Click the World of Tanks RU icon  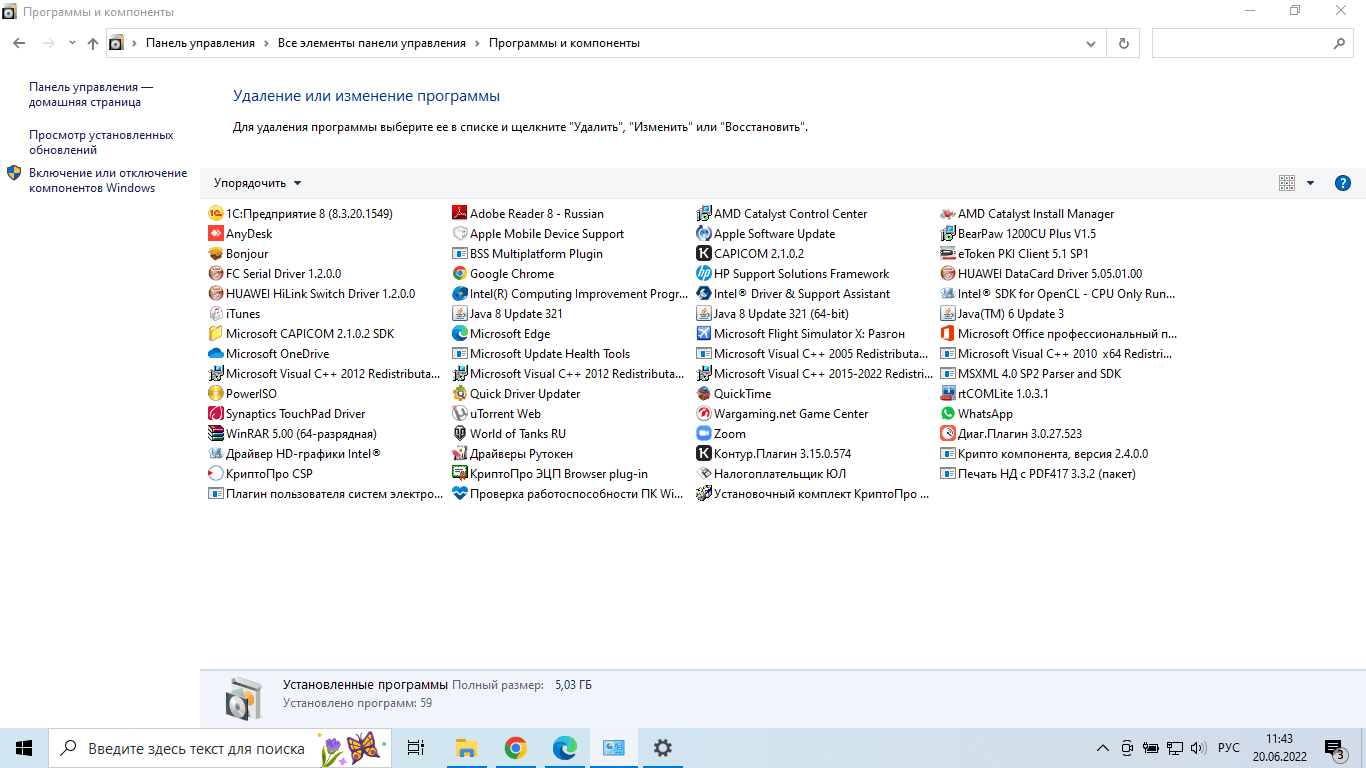[x=460, y=434]
